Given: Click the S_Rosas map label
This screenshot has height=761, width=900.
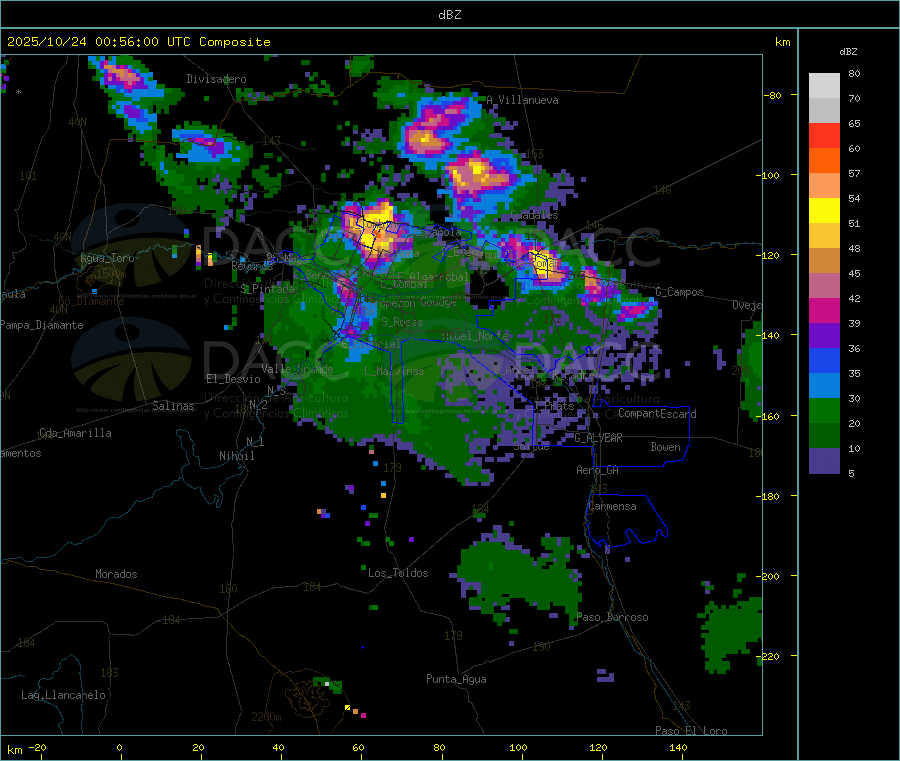Looking at the screenshot, I should click(x=402, y=322).
